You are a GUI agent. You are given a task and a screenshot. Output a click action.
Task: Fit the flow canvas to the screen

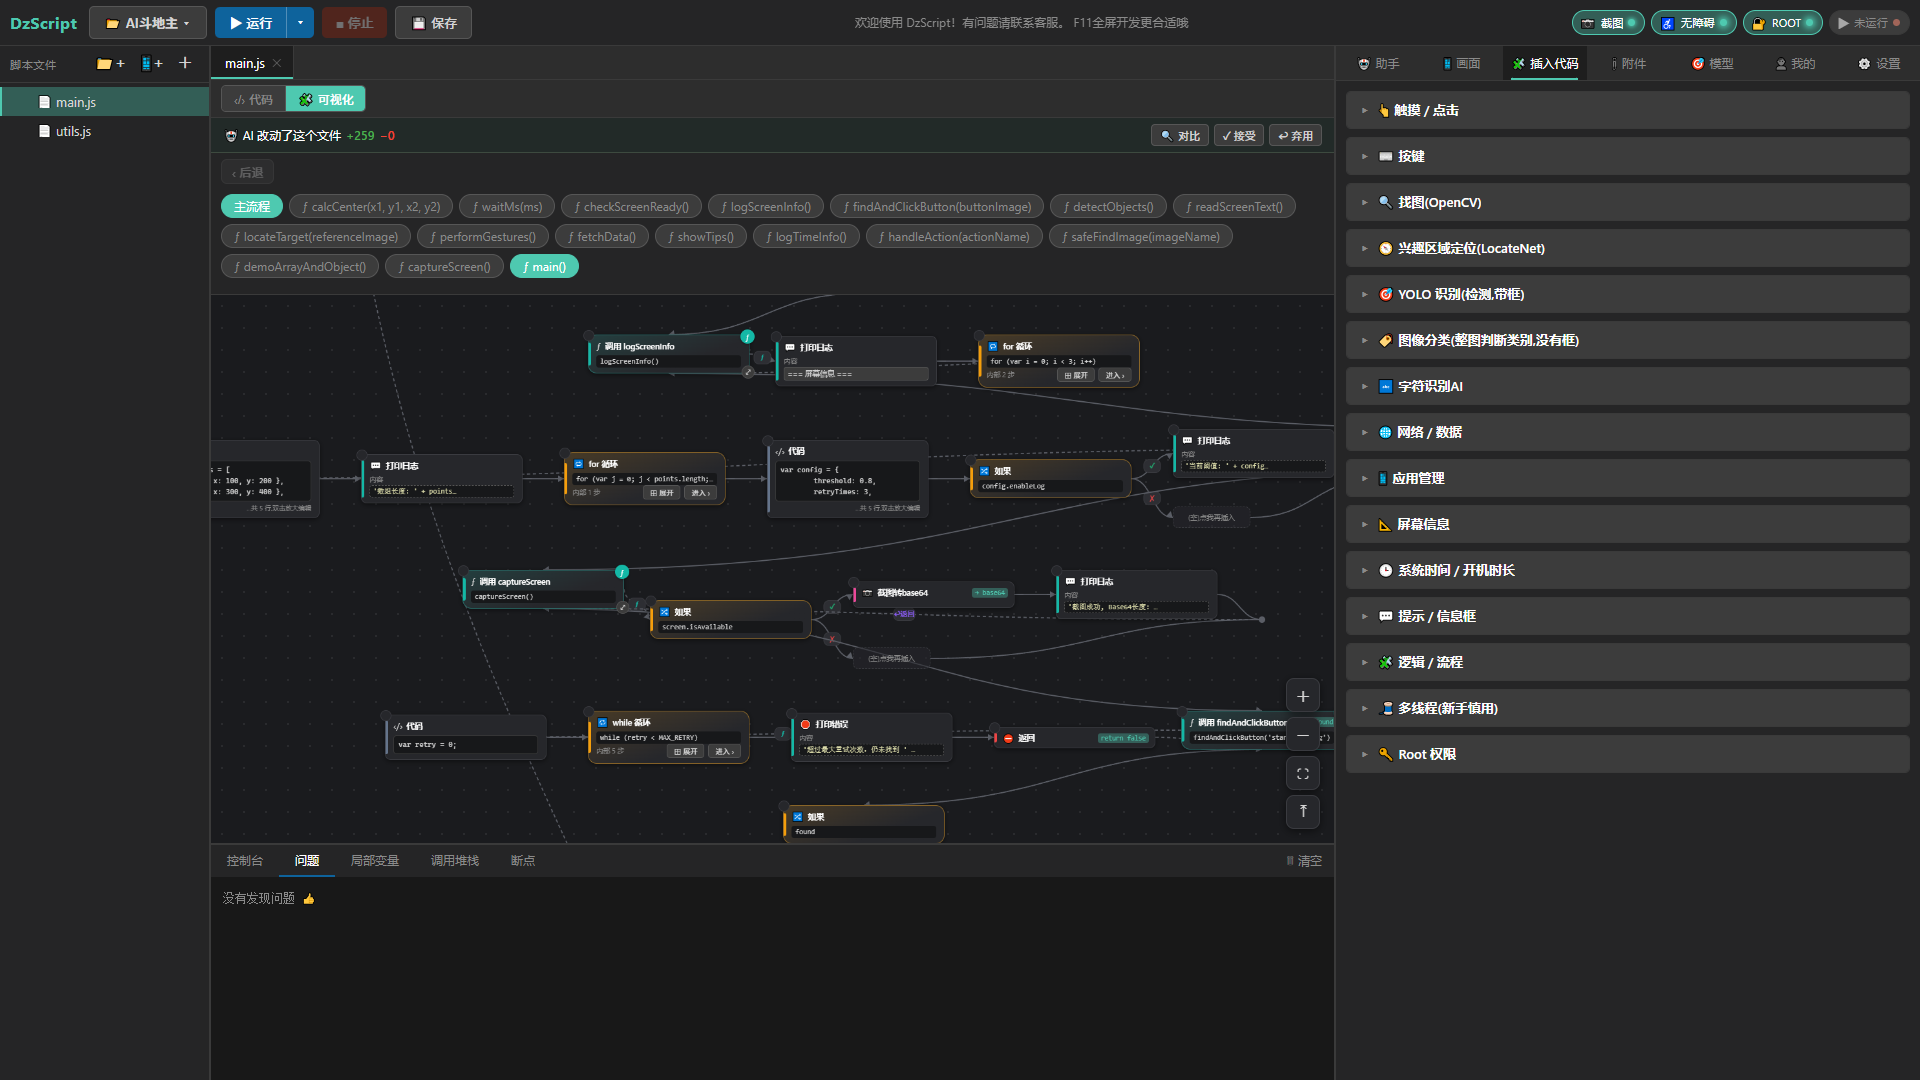(x=1302, y=773)
